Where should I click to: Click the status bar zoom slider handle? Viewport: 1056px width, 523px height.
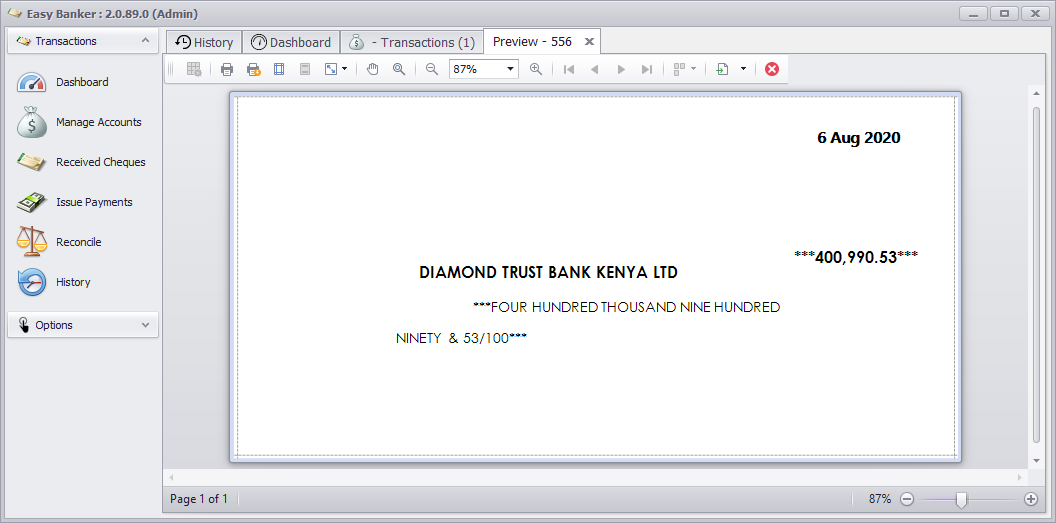[x=962, y=499]
